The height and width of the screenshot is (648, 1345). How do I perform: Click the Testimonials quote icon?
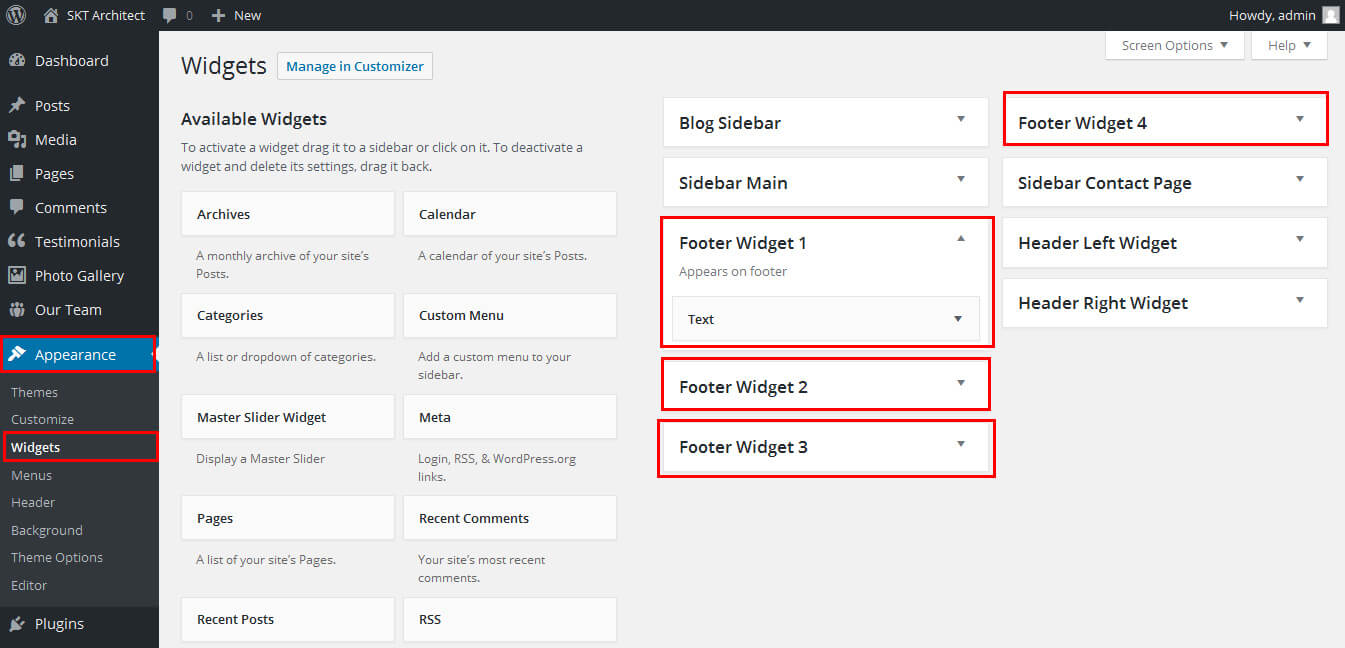click(x=17, y=241)
